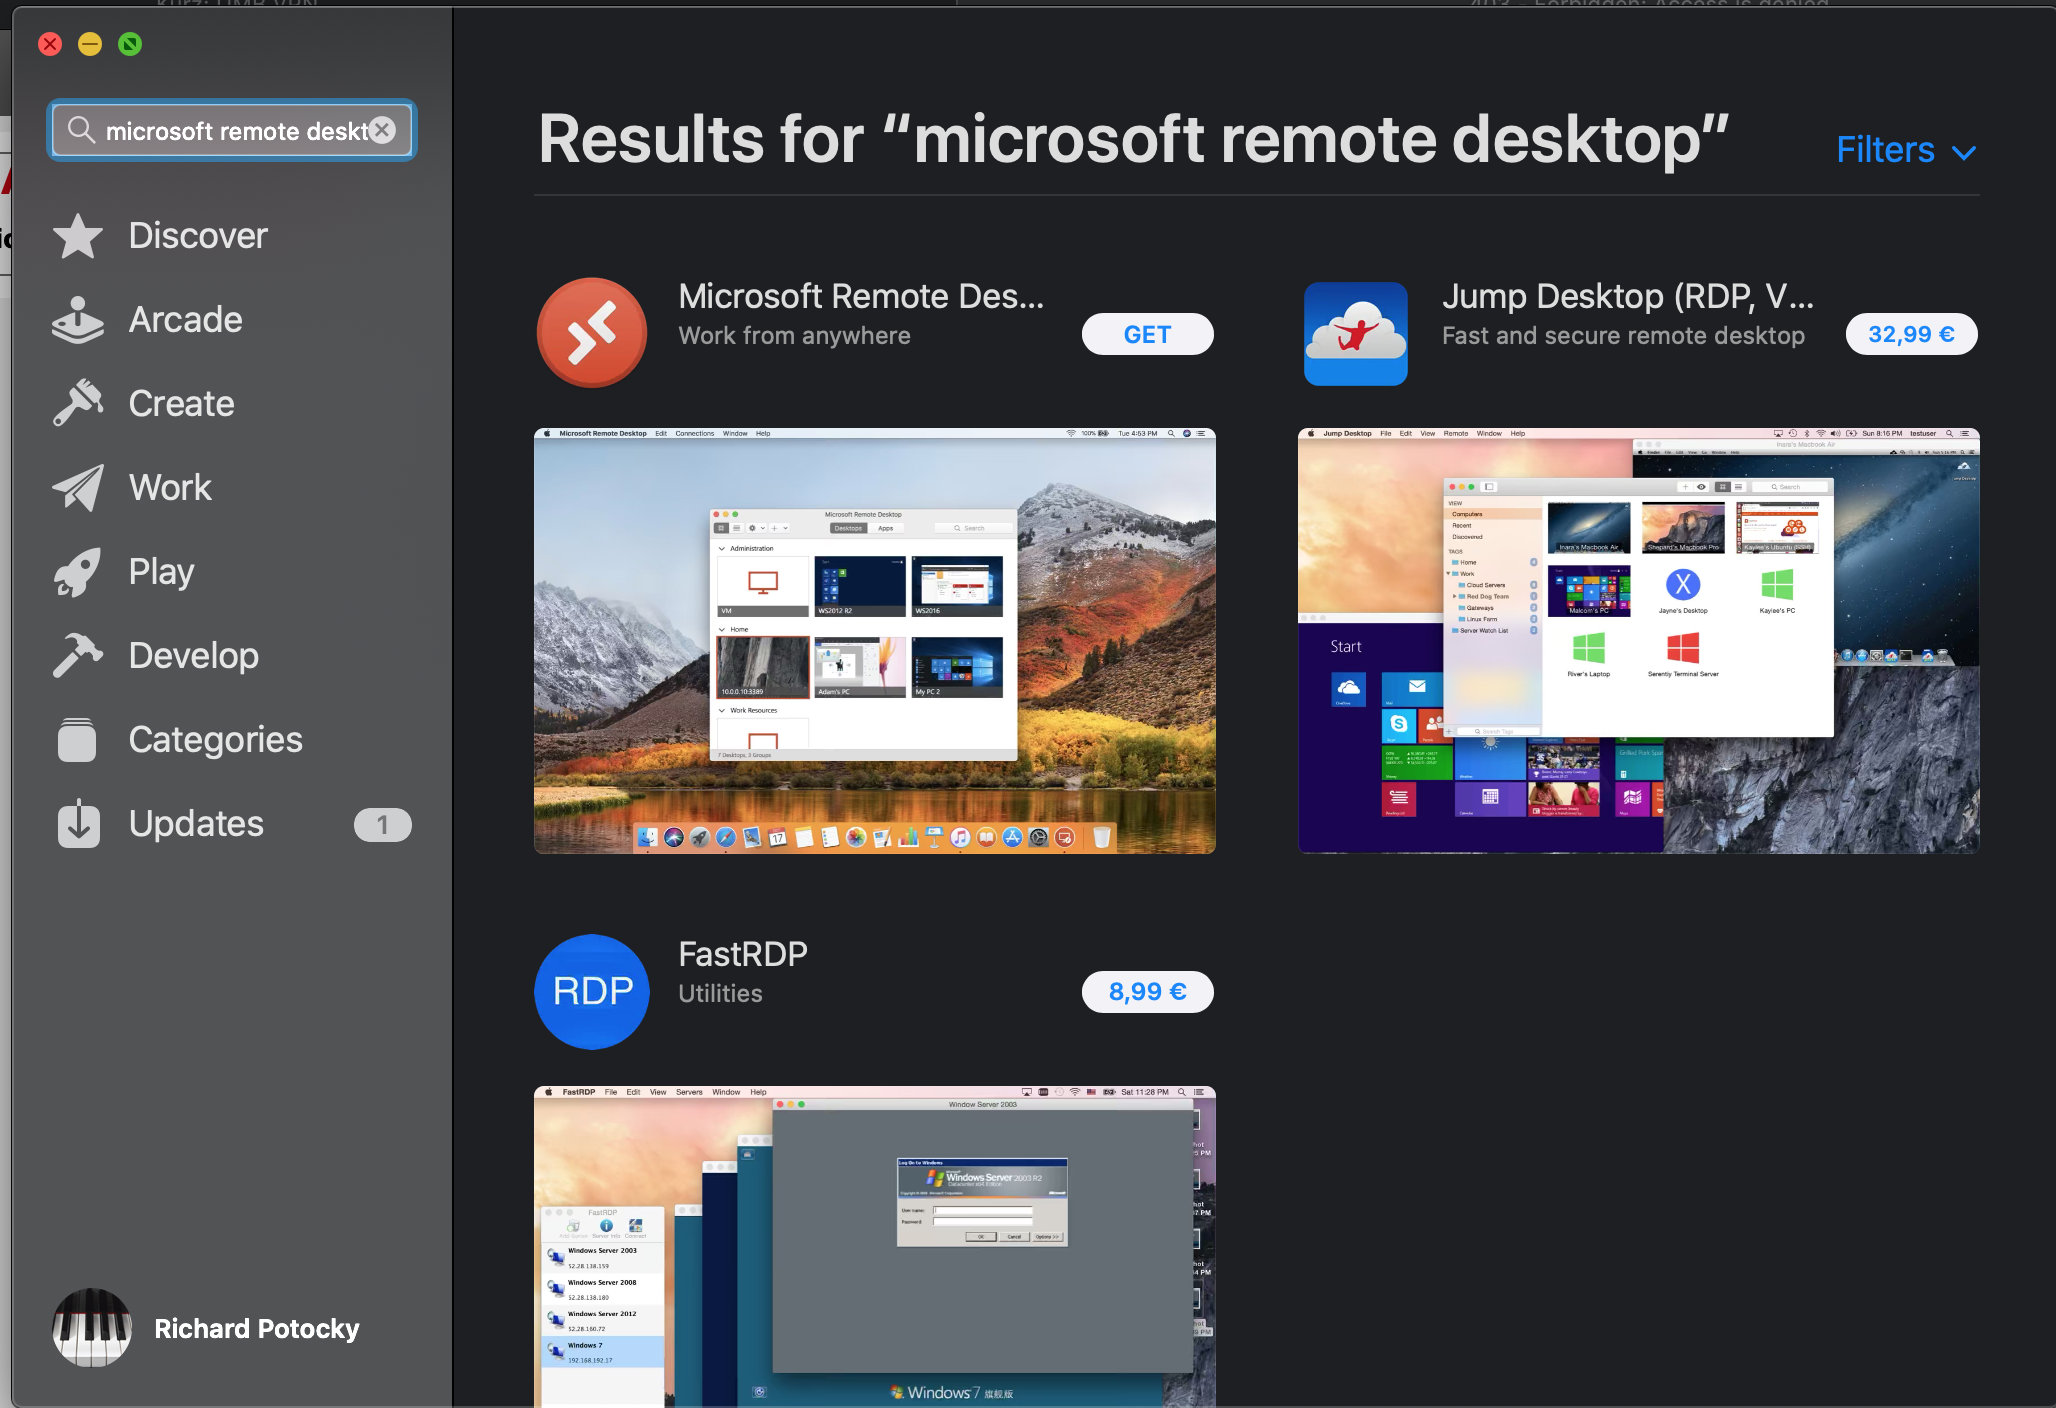
Task: Click 'Fast and secure remote desktop' subtitle
Action: tap(1623, 336)
